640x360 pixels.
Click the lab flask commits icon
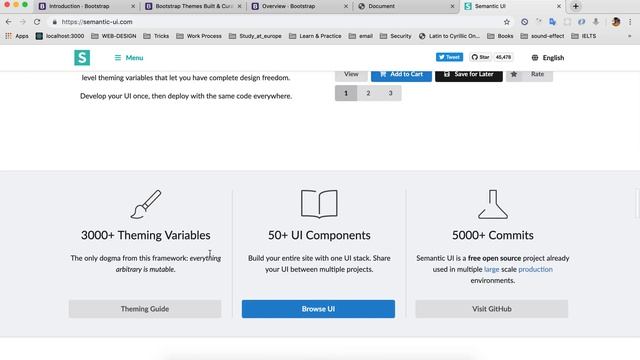click(493, 204)
